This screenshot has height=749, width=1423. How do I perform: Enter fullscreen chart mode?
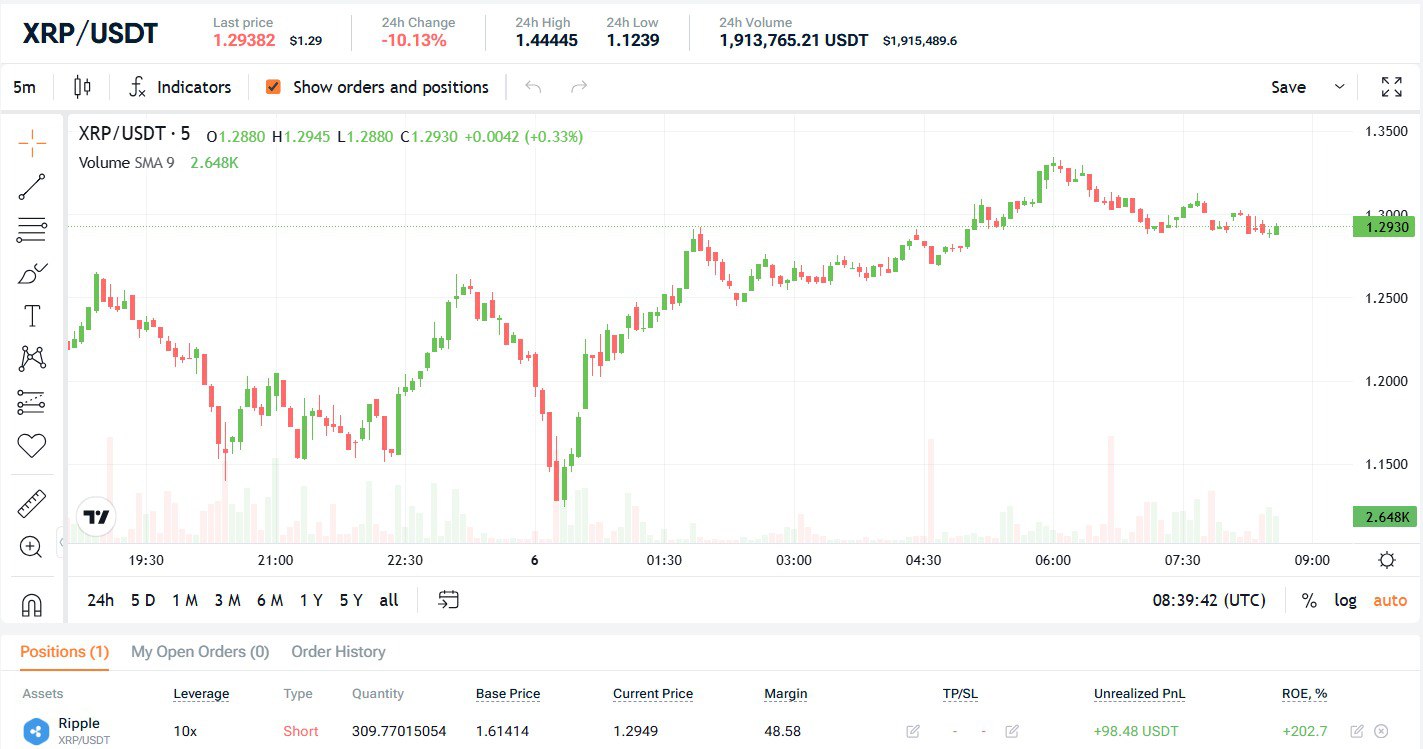[1391, 87]
